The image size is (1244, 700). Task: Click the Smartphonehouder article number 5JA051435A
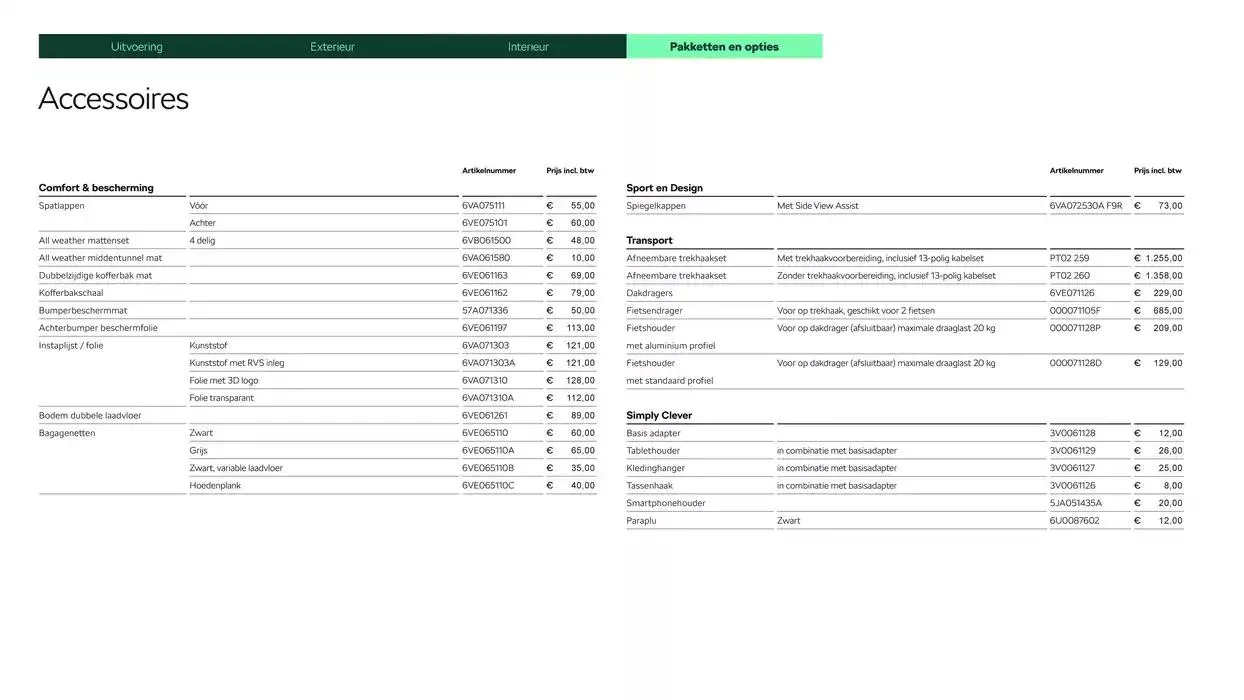click(x=1076, y=502)
